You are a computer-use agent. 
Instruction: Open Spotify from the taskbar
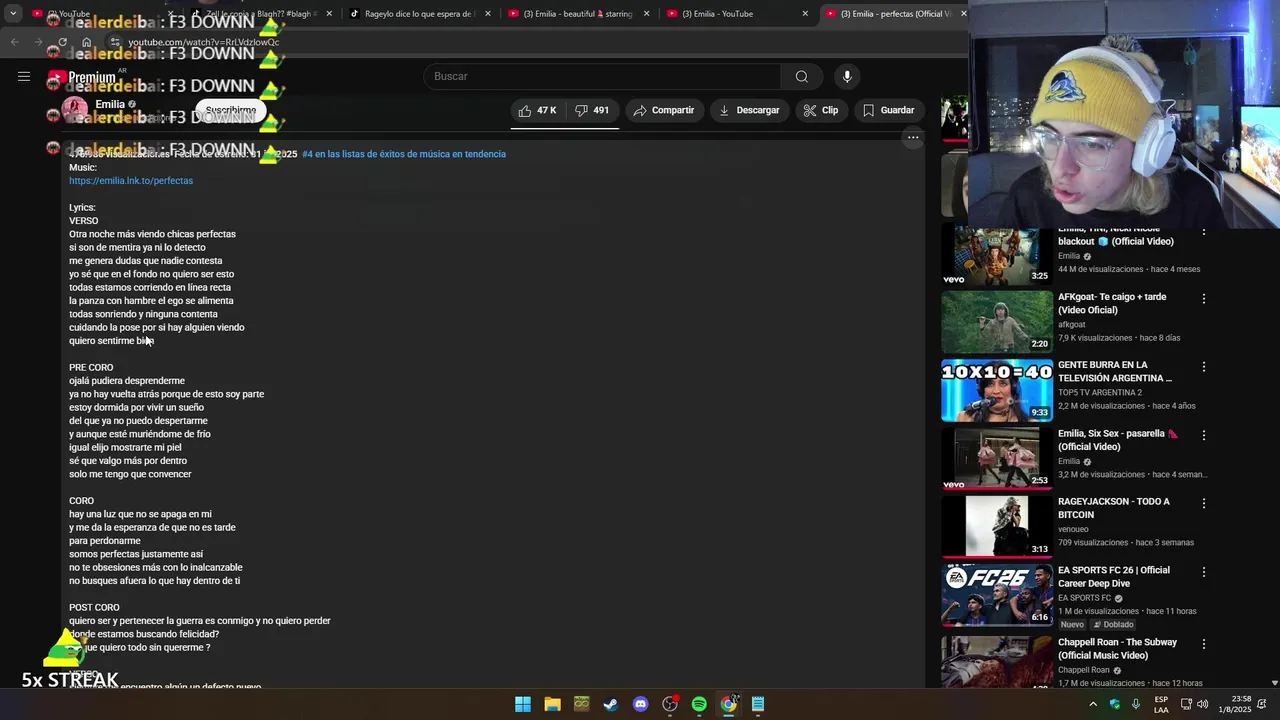pos(699,704)
